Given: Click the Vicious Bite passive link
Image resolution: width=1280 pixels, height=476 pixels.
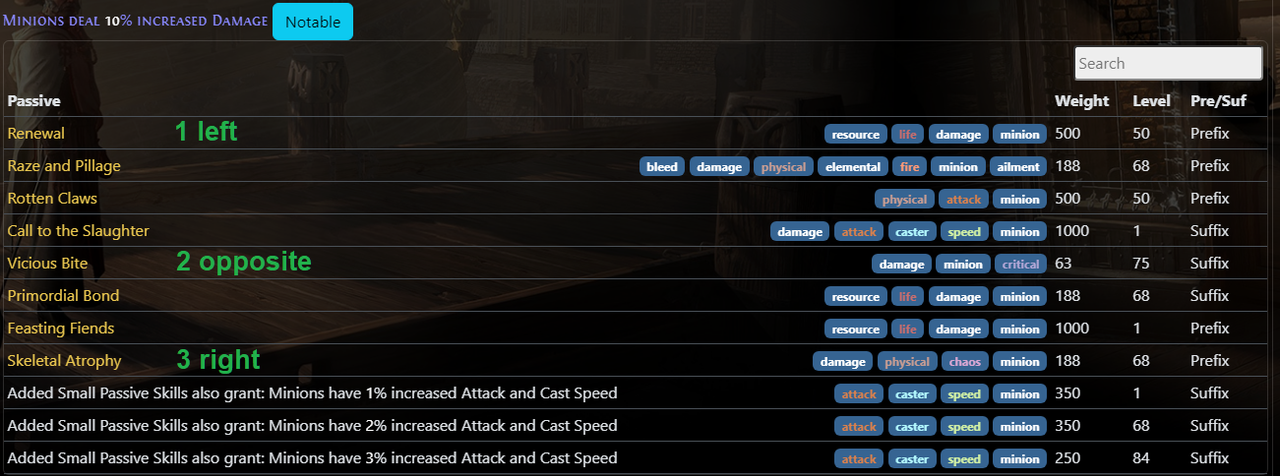Looking at the screenshot, I should coord(47,263).
